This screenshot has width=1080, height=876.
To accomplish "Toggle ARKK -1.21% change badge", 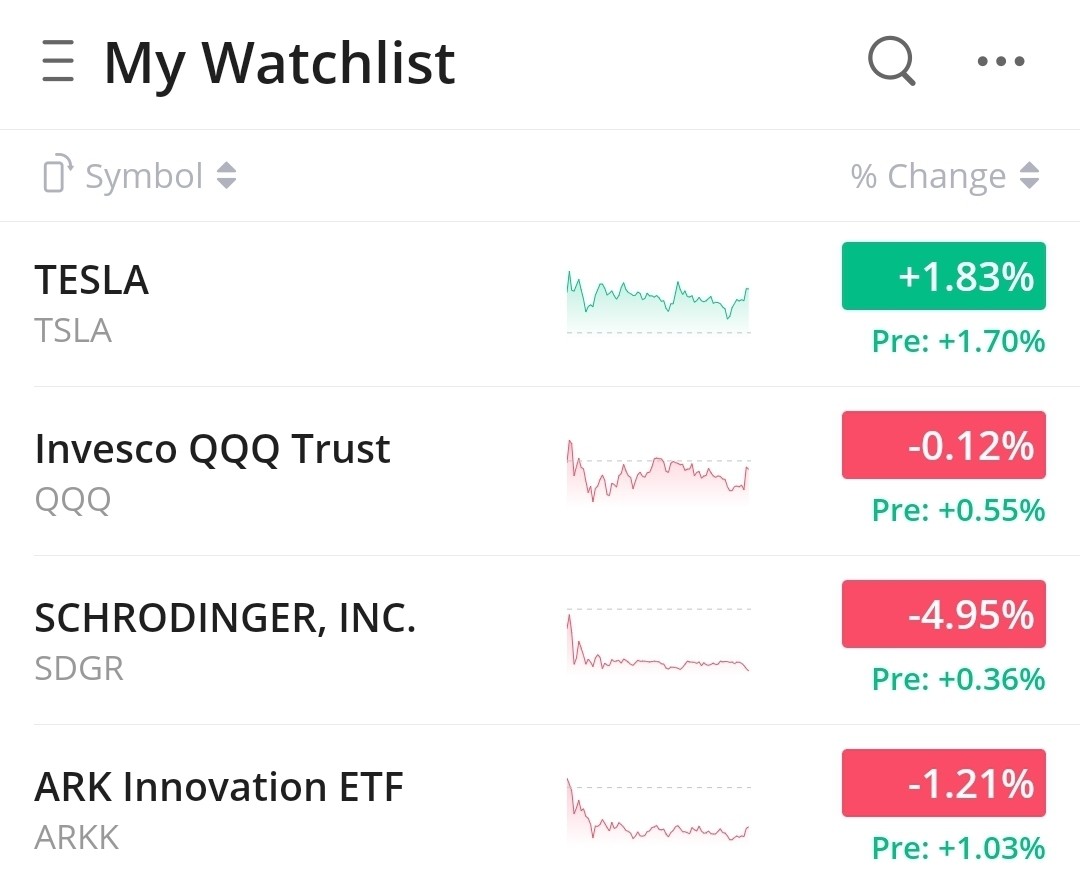I will pyautogui.click(x=943, y=783).
